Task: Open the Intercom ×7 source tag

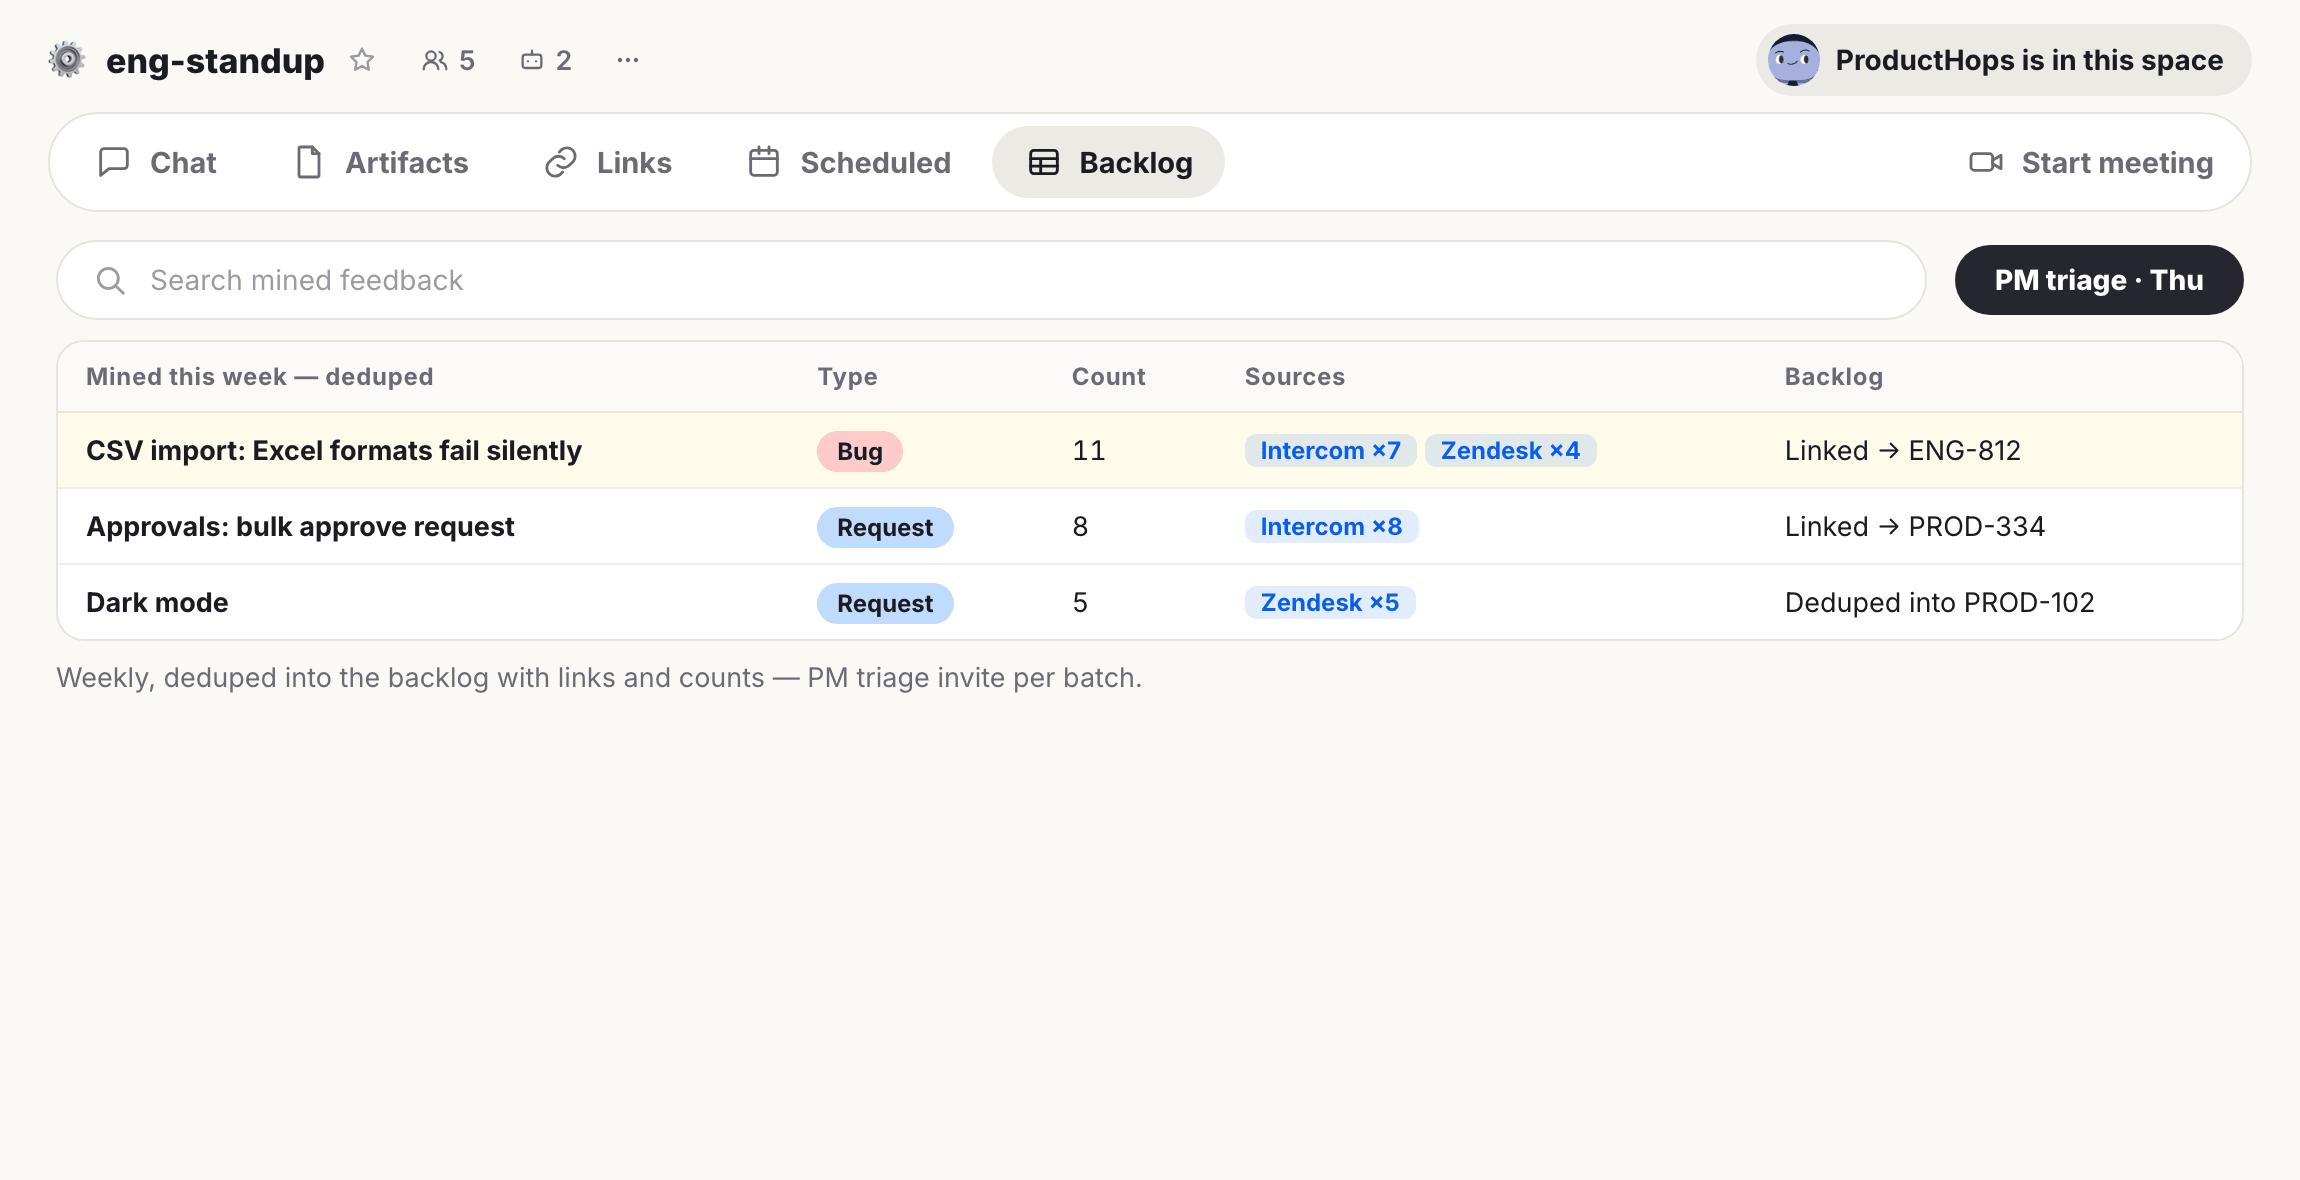Action: pos(1330,450)
